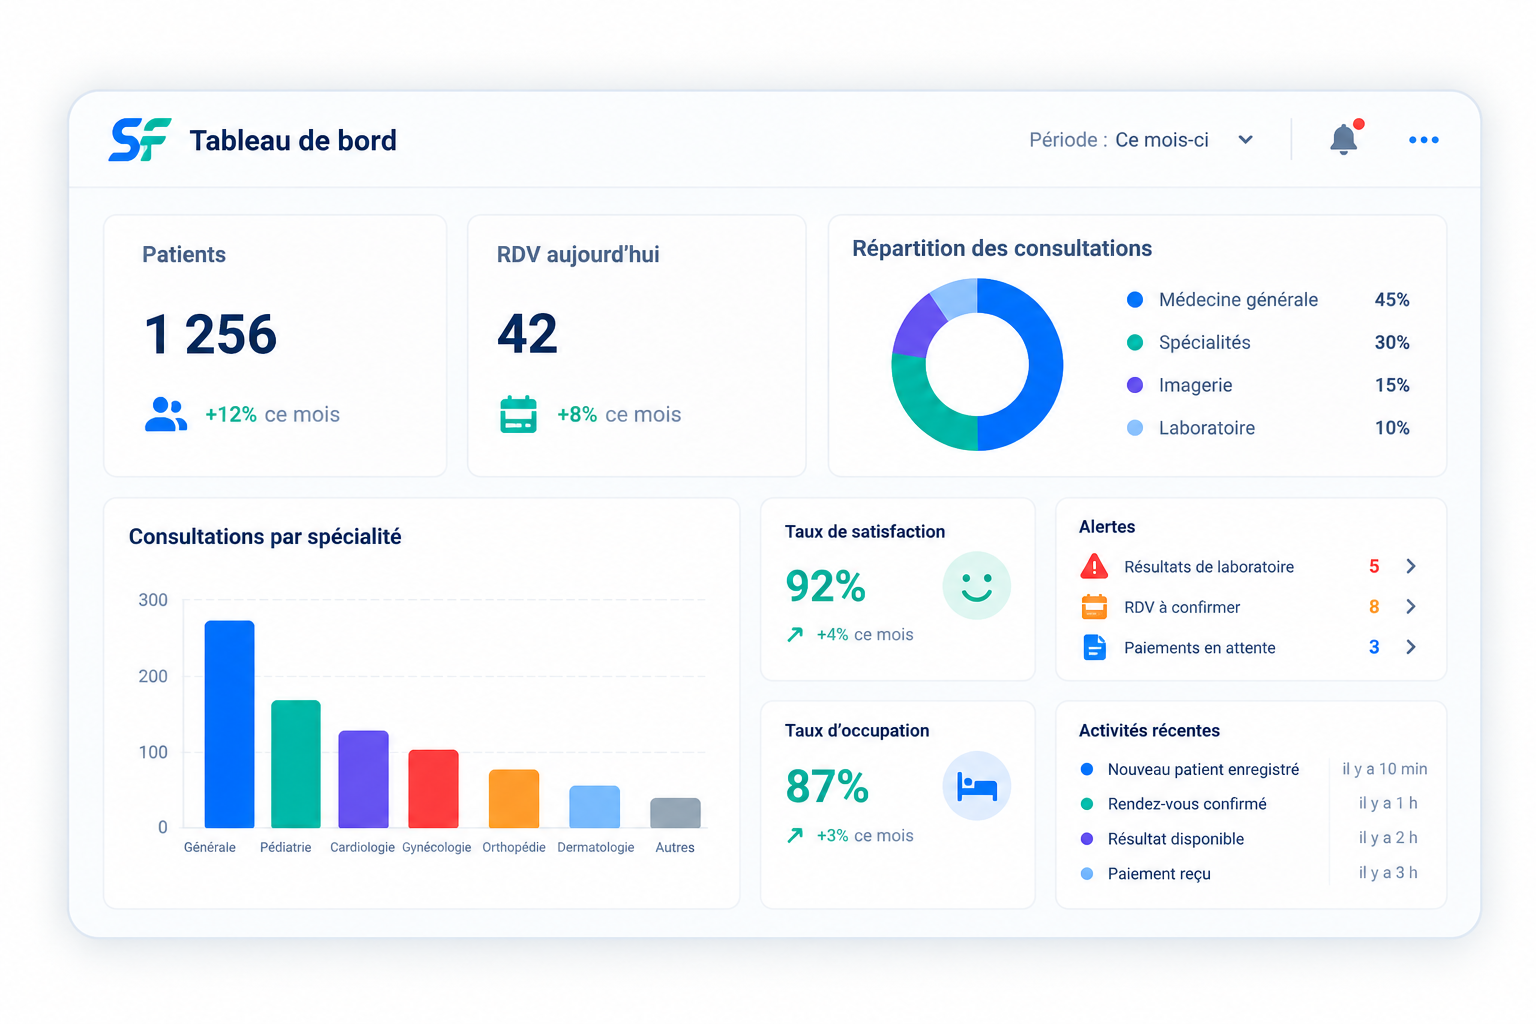Click the upward arrow beside +3% ce mois
This screenshot has height=1024, width=1536.
(795, 835)
